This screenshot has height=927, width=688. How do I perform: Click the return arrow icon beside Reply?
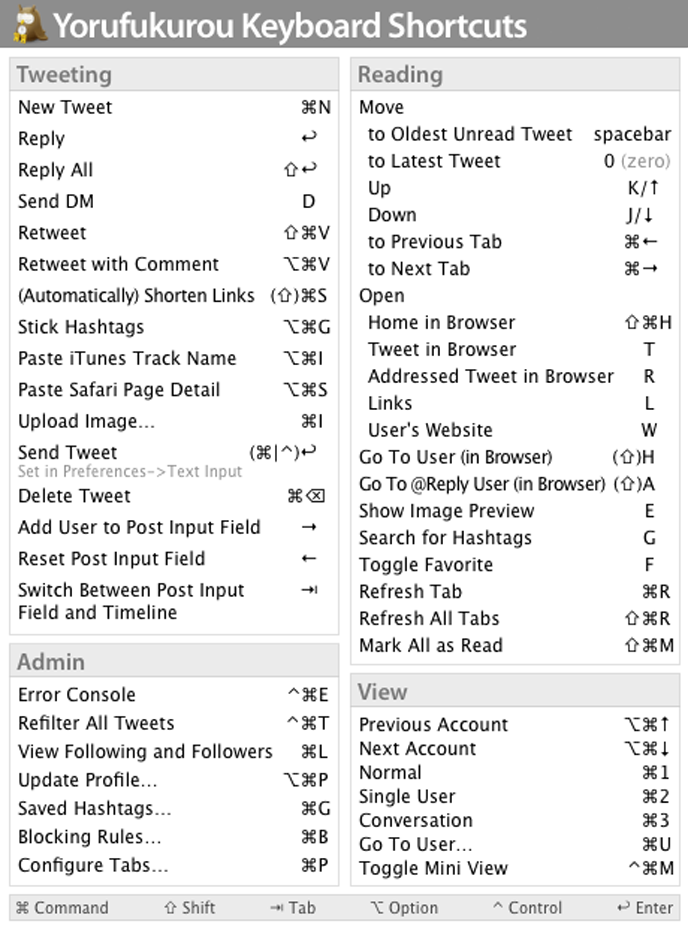pyautogui.click(x=309, y=139)
